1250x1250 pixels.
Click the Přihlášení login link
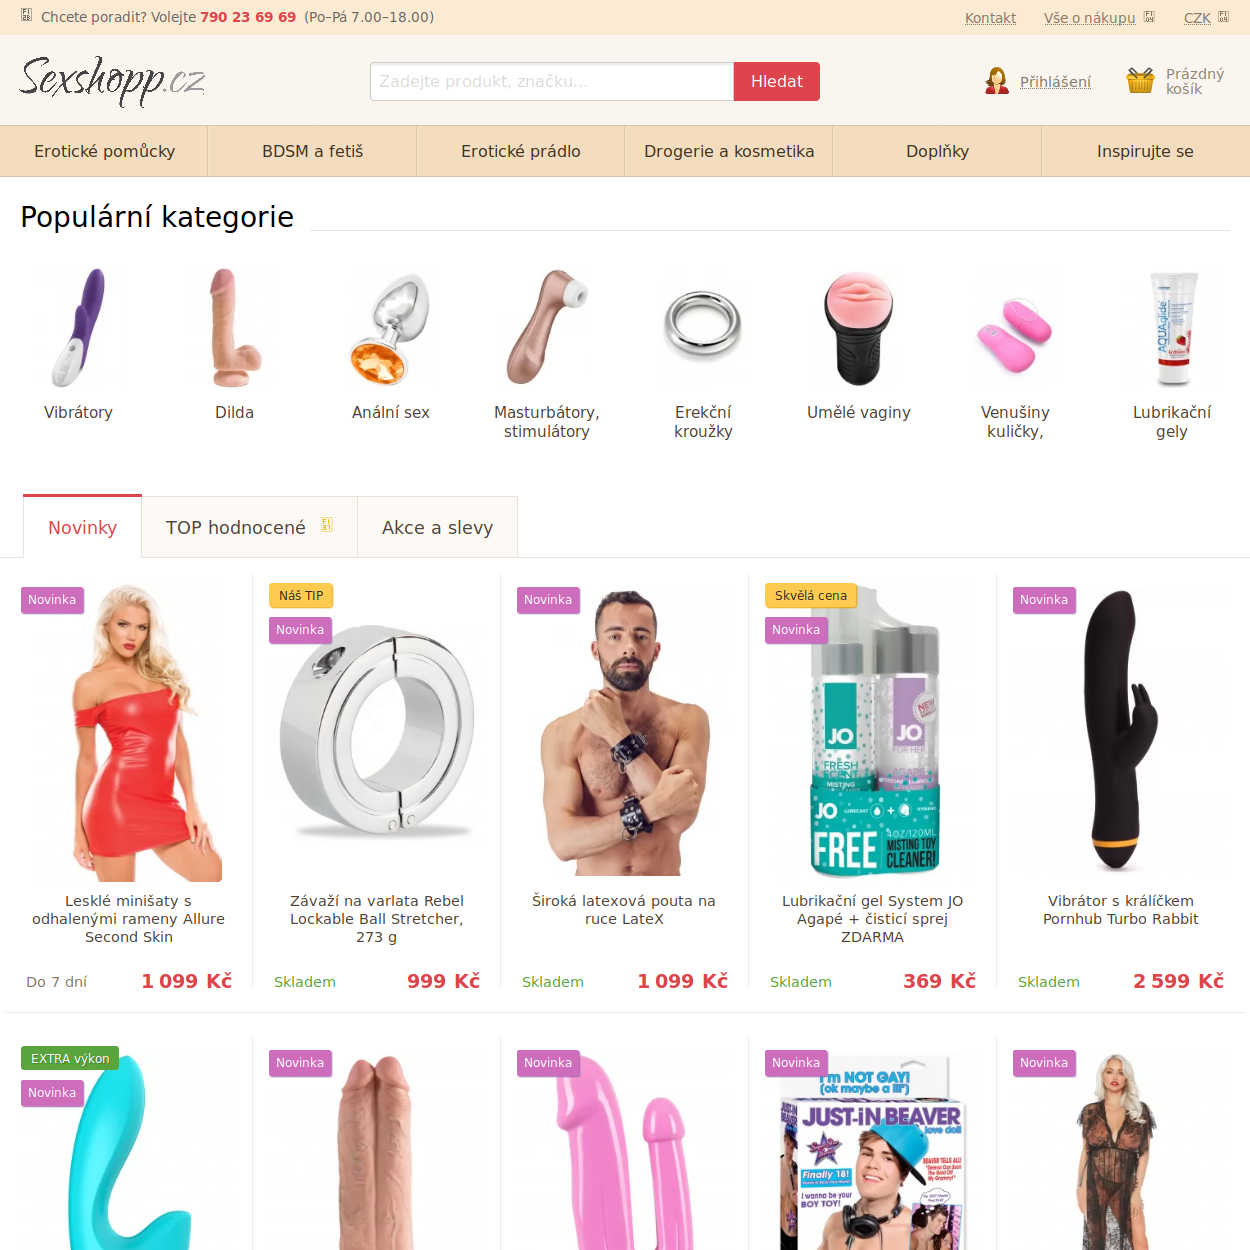click(1055, 81)
